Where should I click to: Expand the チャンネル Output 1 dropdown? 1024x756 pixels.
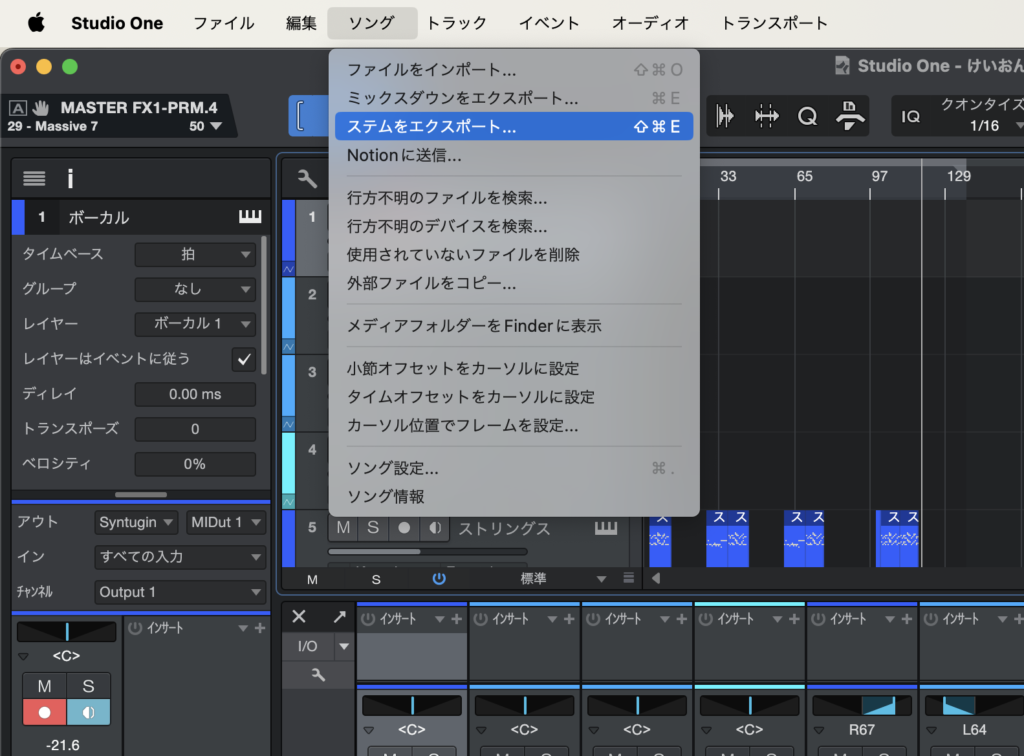[x=180, y=592]
